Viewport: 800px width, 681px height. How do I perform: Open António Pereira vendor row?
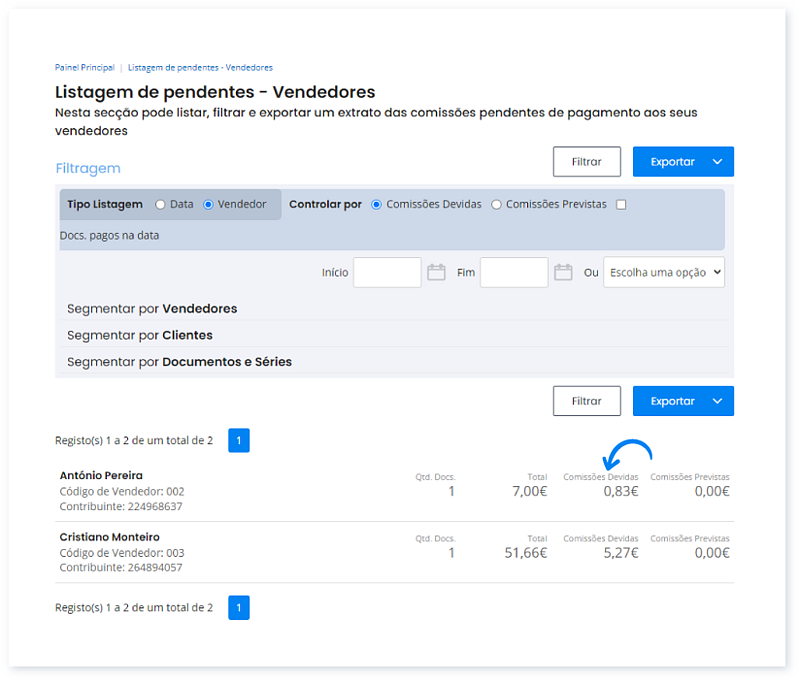101,475
